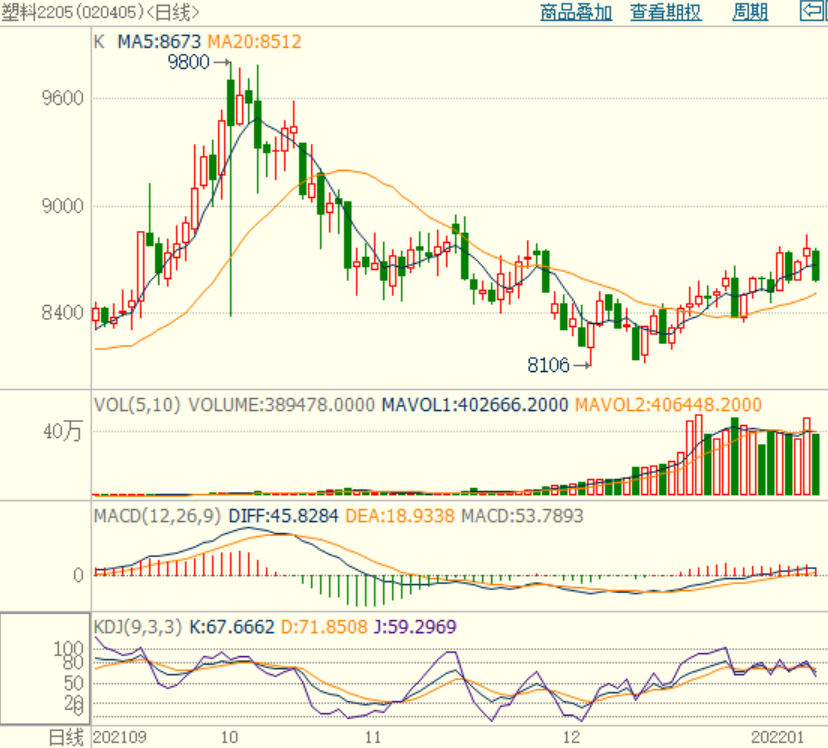Image resolution: width=828 pixels, height=748 pixels.
Task: Click the 8106 low price marker
Action: (549, 366)
